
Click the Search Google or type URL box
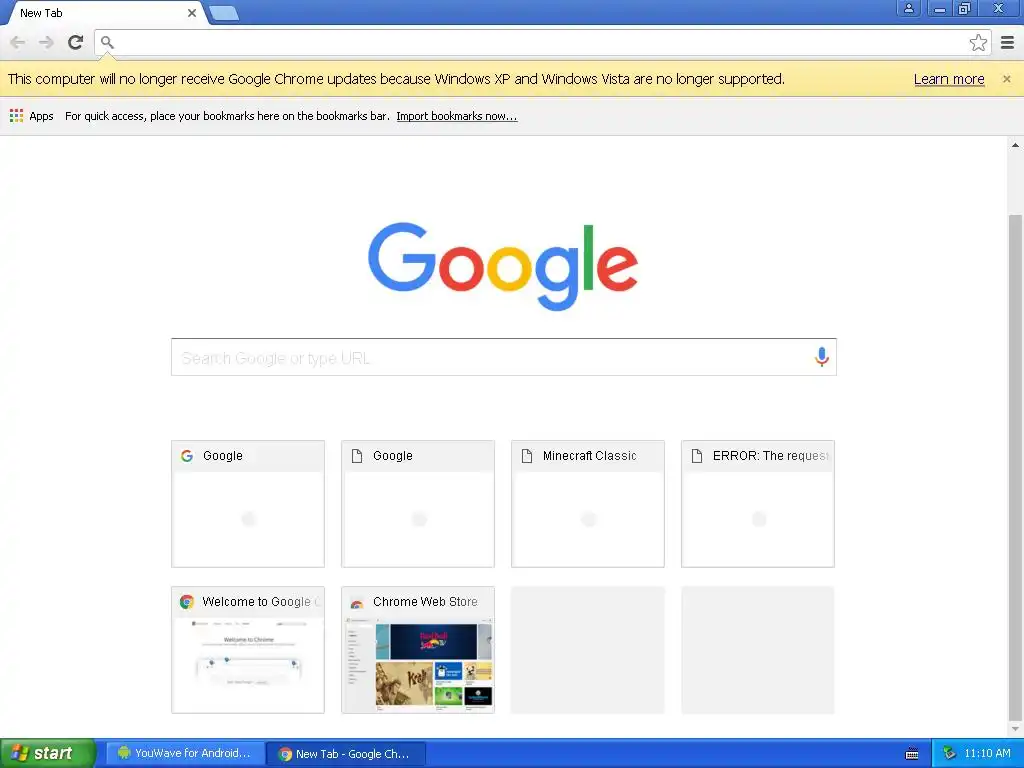[x=504, y=357]
